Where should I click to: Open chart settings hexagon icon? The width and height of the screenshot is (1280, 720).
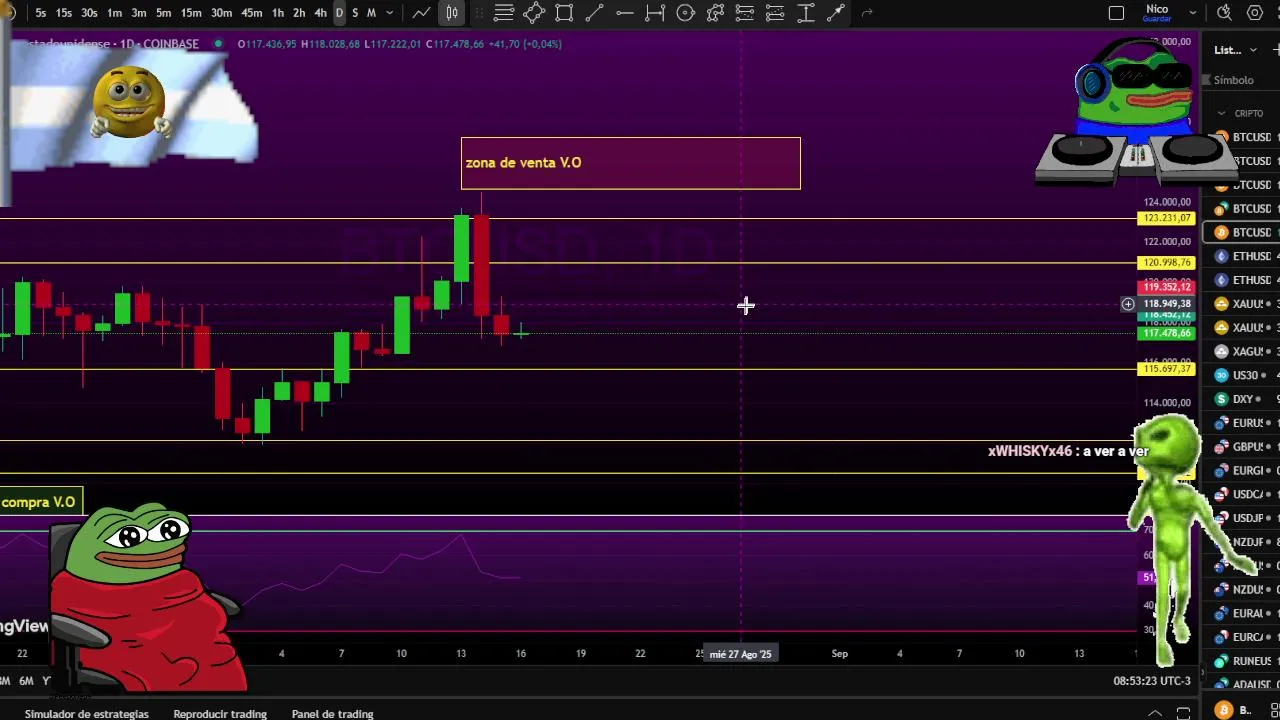[x=1255, y=13]
